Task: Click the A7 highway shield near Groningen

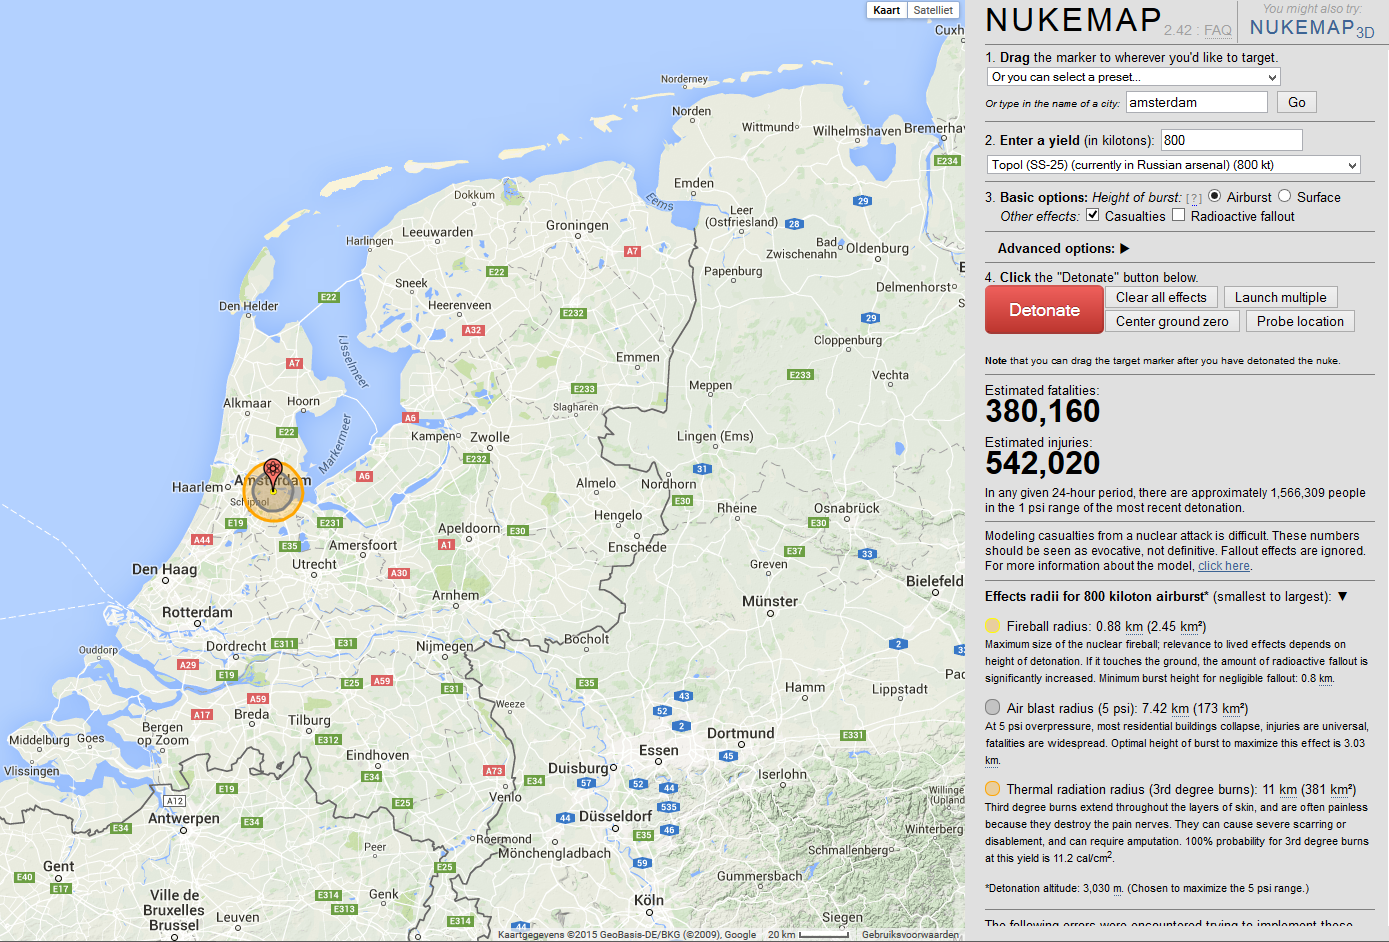Action: [x=632, y=251]
